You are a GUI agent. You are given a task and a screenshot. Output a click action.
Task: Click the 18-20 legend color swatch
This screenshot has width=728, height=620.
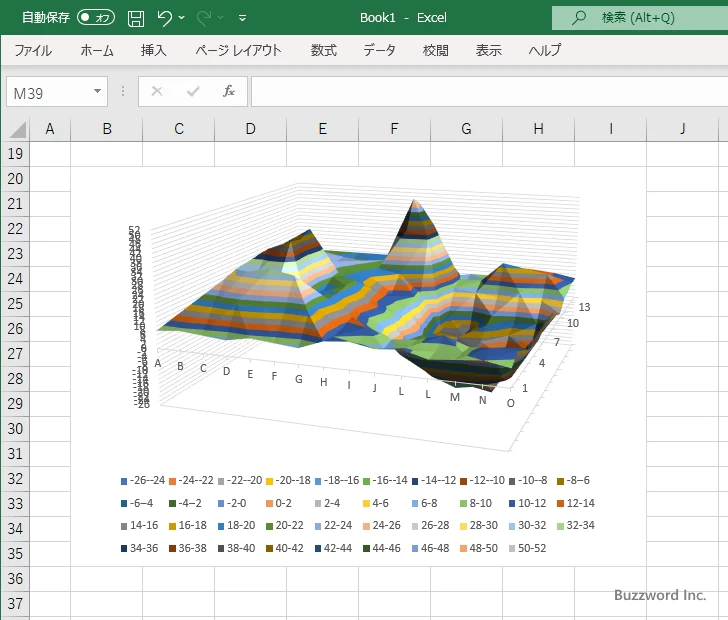221,526
